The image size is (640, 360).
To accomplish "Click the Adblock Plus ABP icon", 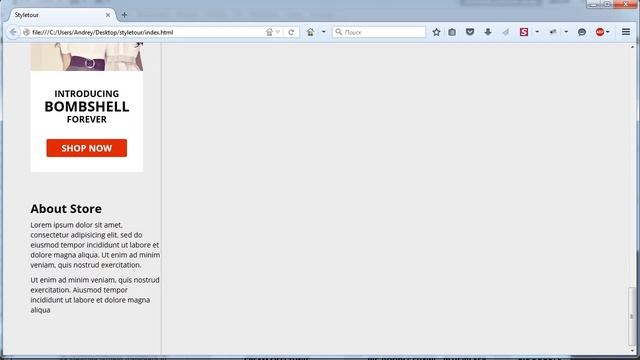I will [x=600, y=32].
